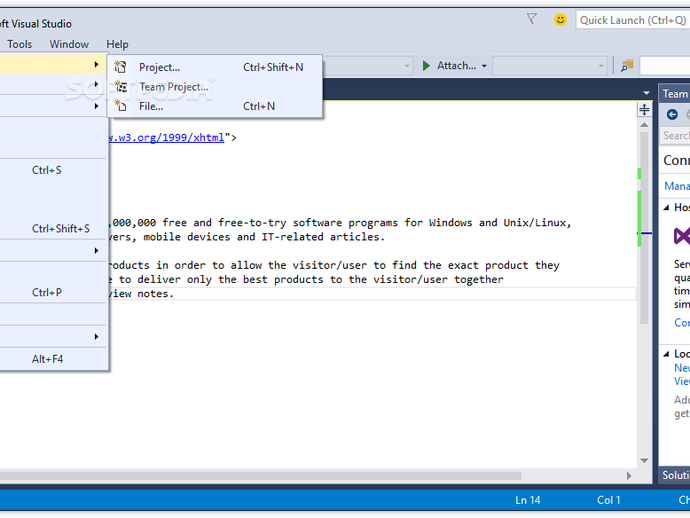690x518 pixels.
Task: Click the blue link under the hosted description text
Action: [x=682, y=323]
